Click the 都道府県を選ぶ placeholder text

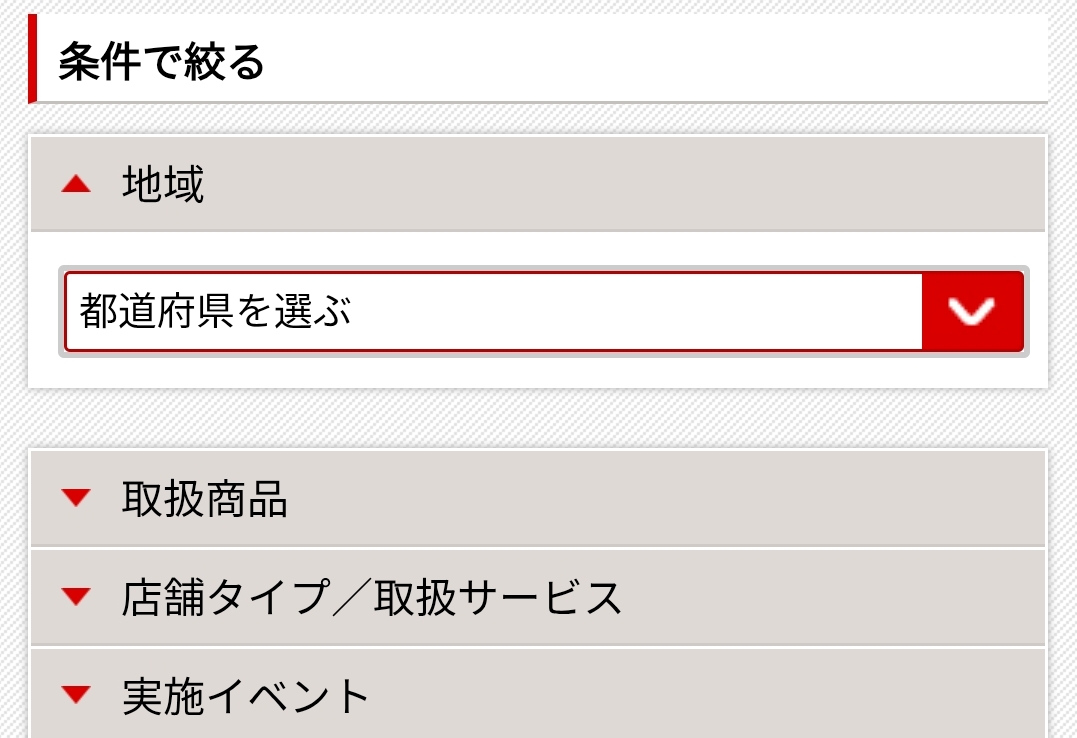tap(216, 312)
